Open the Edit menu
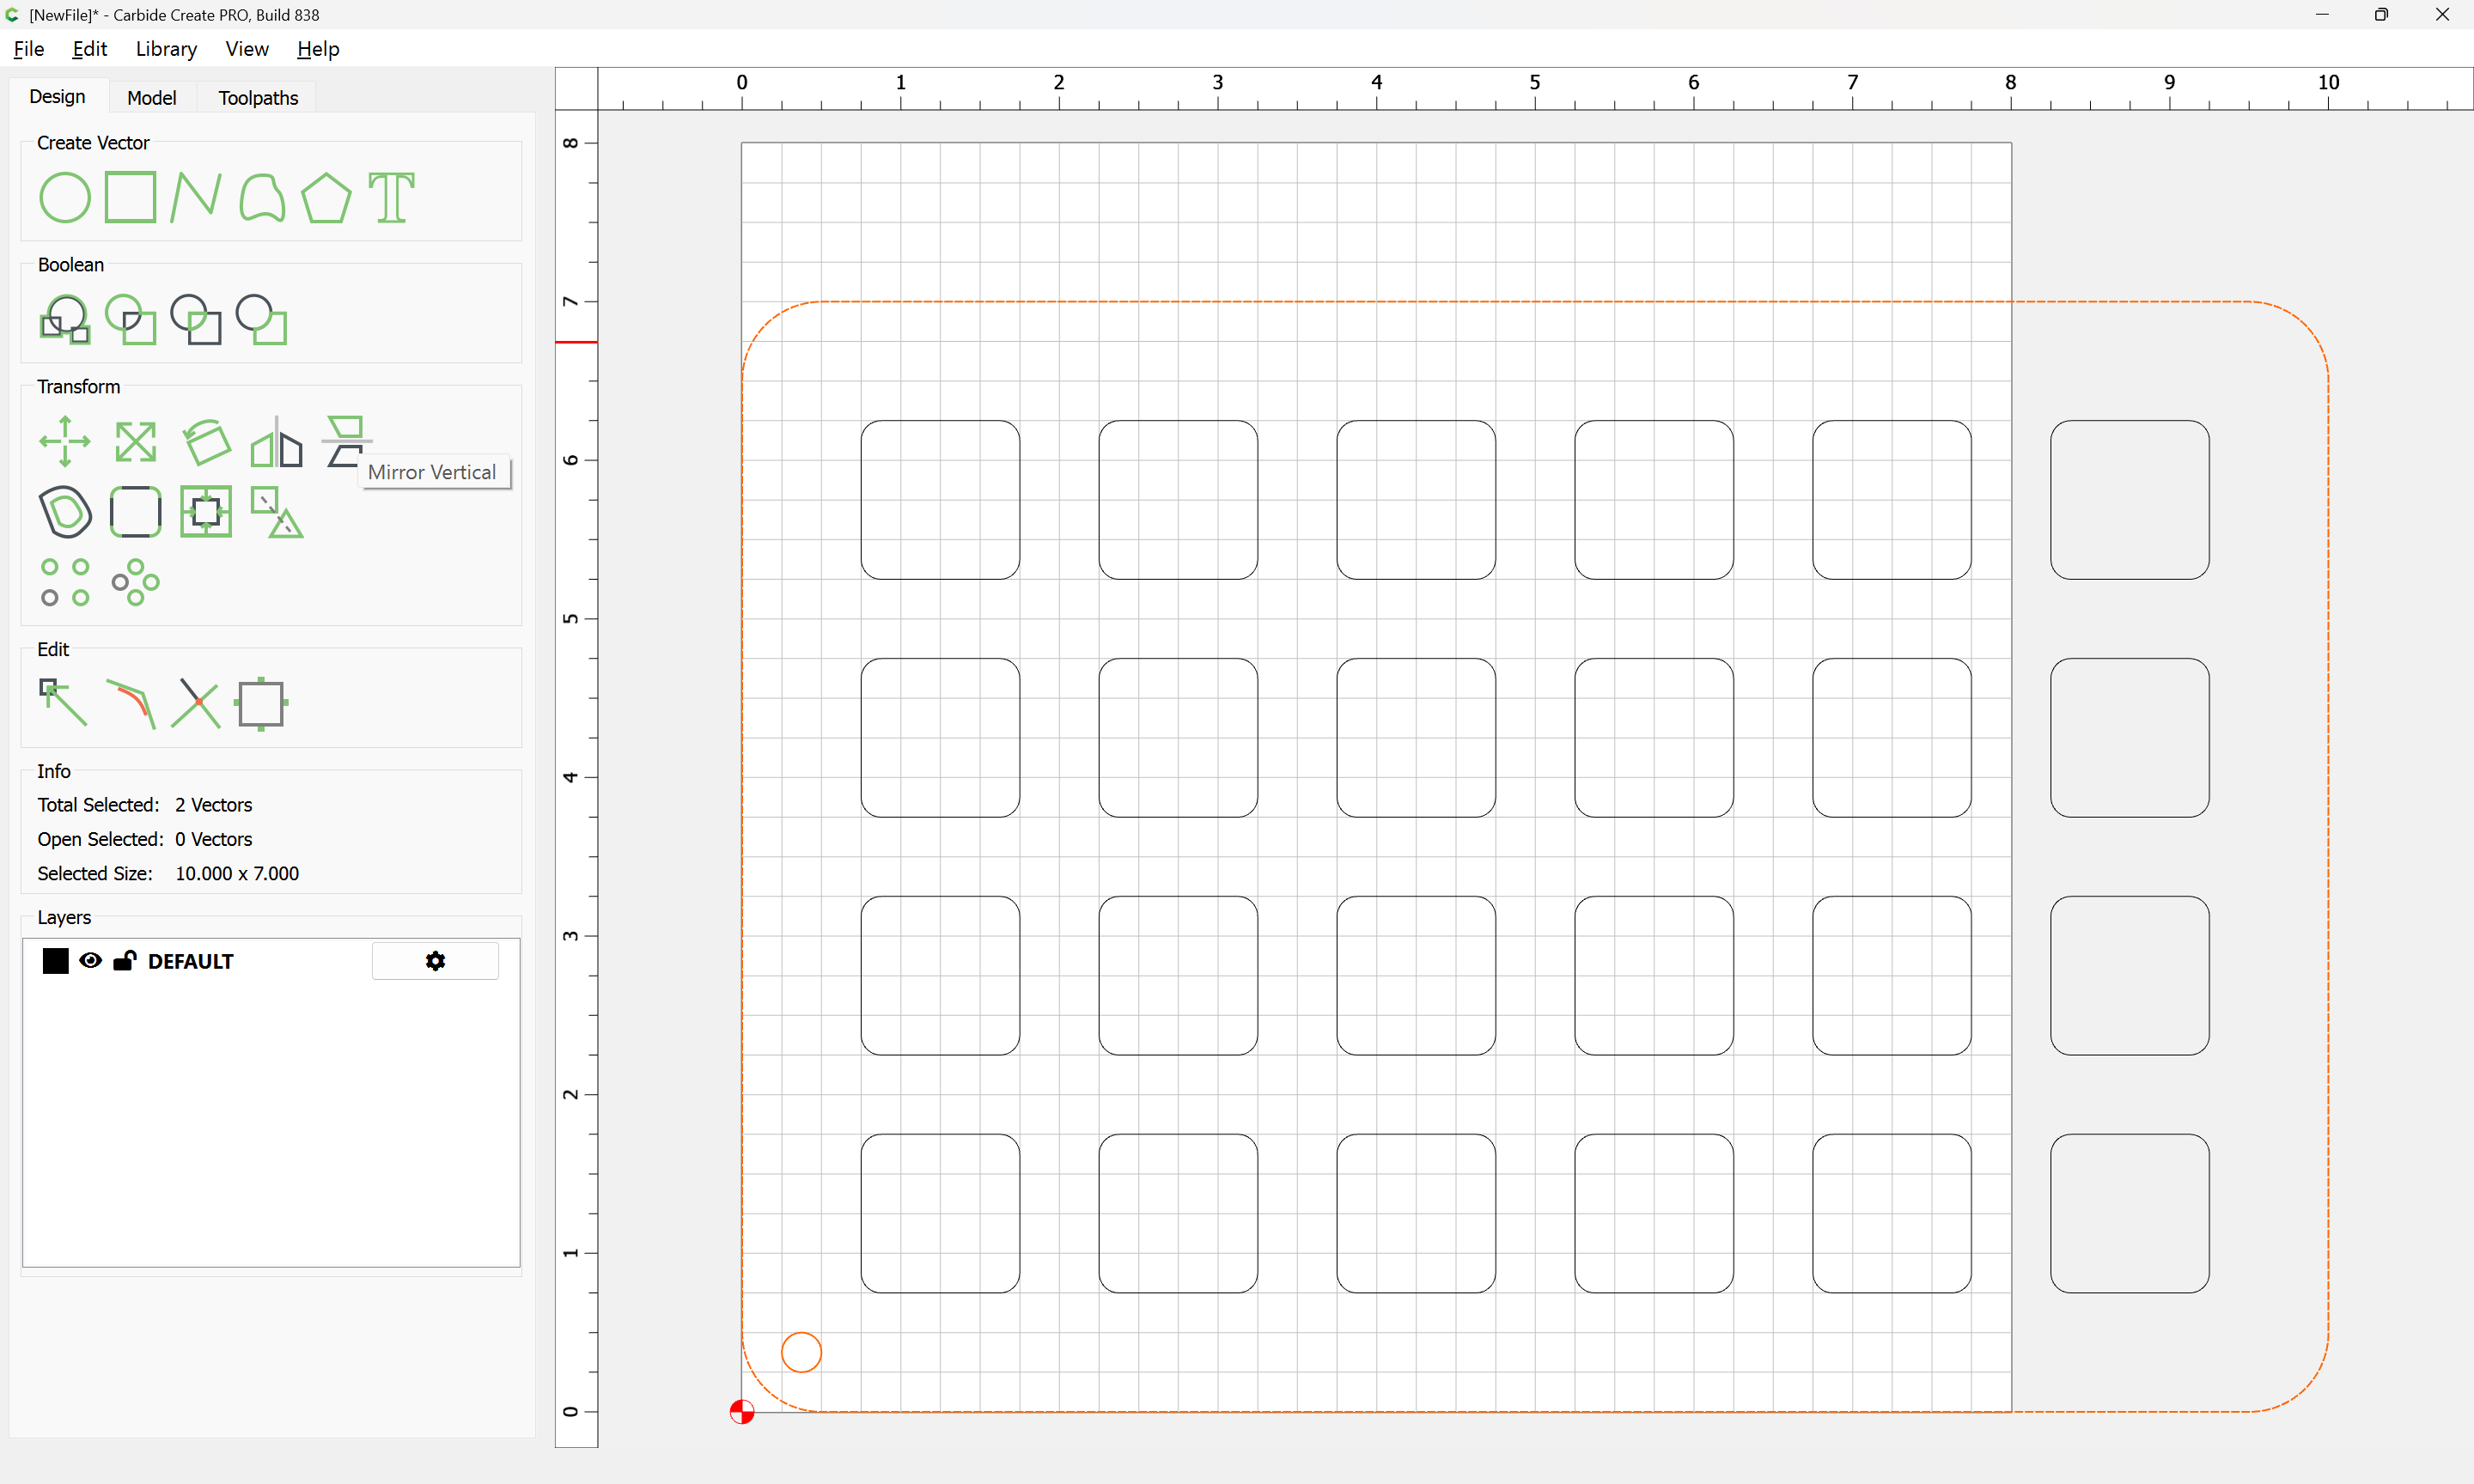2474x1484 pixels. (x=89, y=49)
